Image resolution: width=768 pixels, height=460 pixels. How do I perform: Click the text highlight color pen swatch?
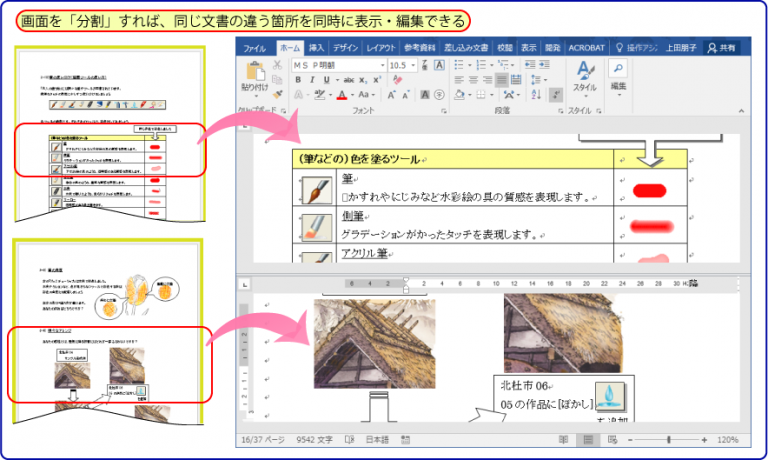click(x=320, y=95)
